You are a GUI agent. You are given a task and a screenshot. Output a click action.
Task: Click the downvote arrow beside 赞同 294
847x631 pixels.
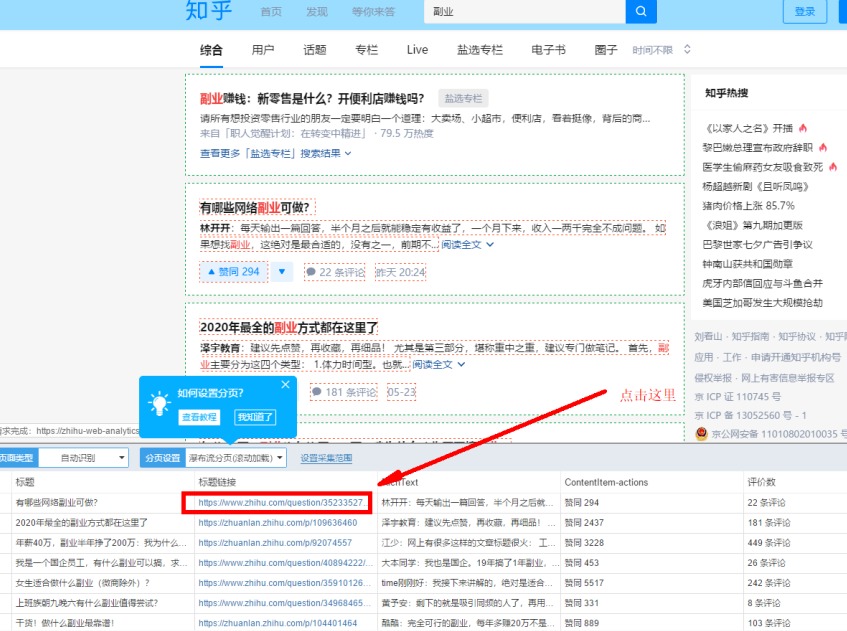pyautogui.click(x=282, y=271)
